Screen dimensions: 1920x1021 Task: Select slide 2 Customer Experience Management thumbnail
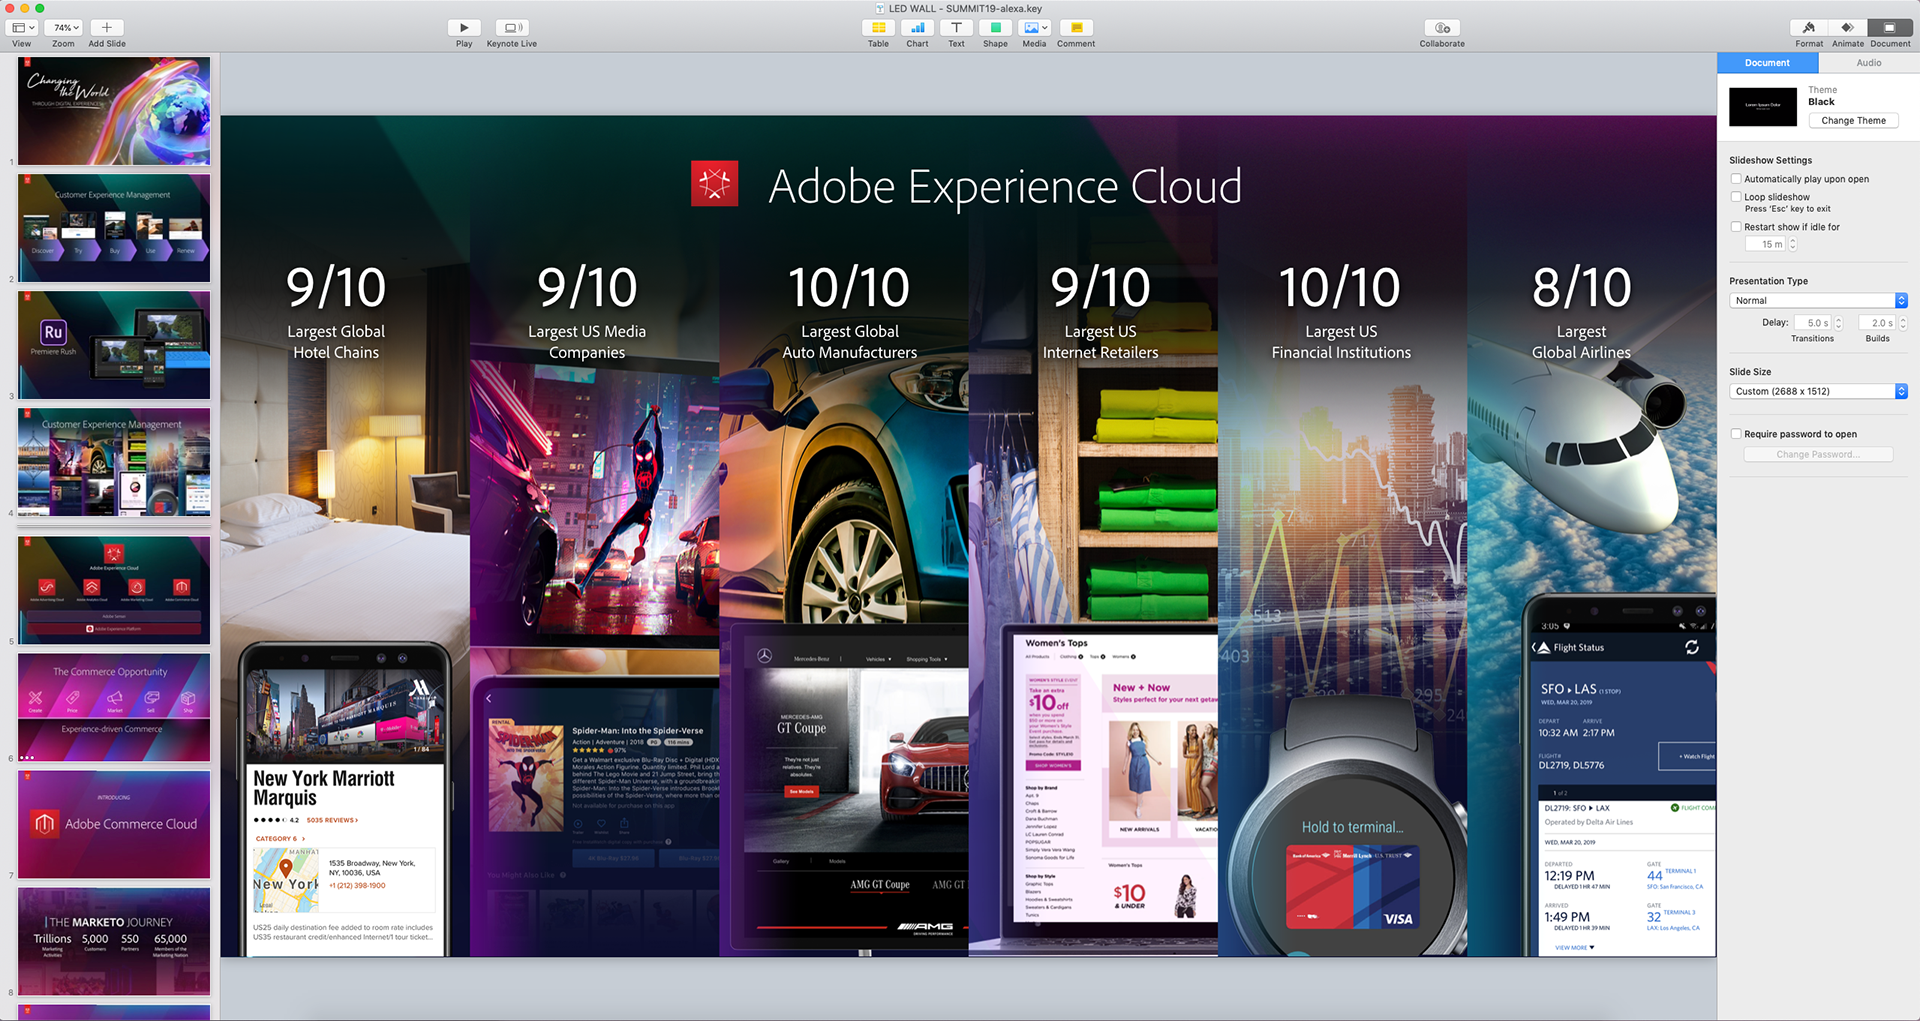(x=114, y=228)
